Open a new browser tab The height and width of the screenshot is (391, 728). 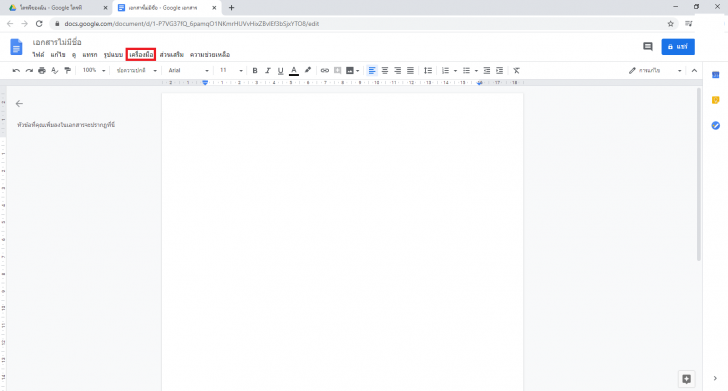(231, 8)
